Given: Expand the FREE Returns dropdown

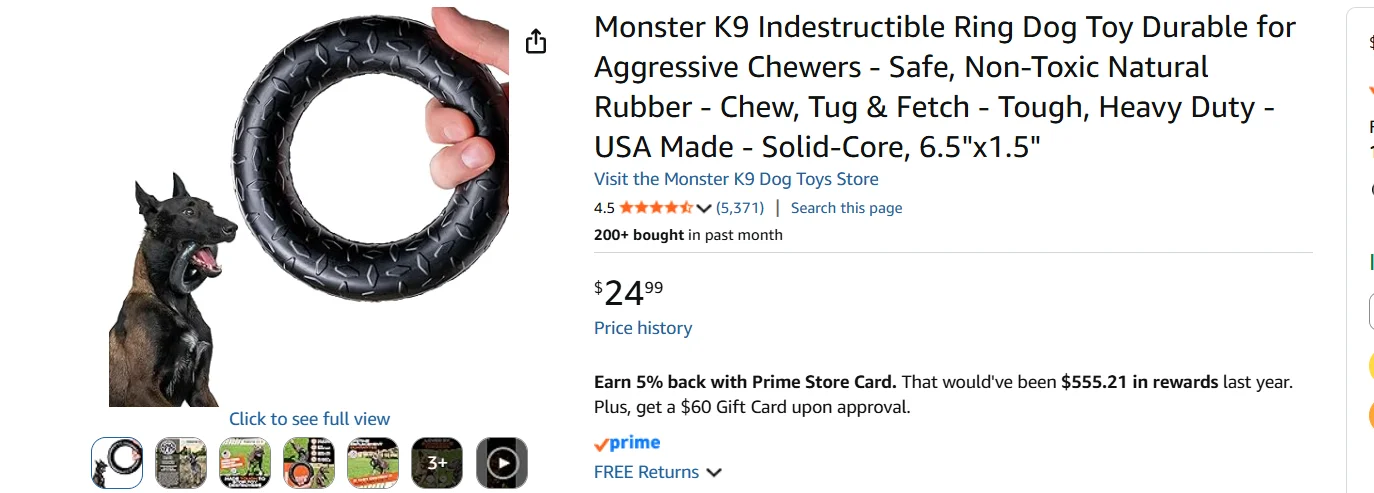Looking at the screenshot, I should pyautogui.click(x=714, y=473).
